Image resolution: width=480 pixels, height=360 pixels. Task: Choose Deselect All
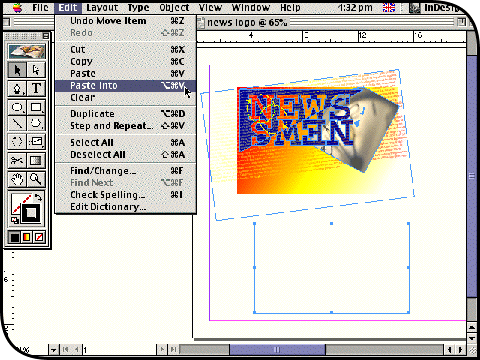[x=126, y=155]
